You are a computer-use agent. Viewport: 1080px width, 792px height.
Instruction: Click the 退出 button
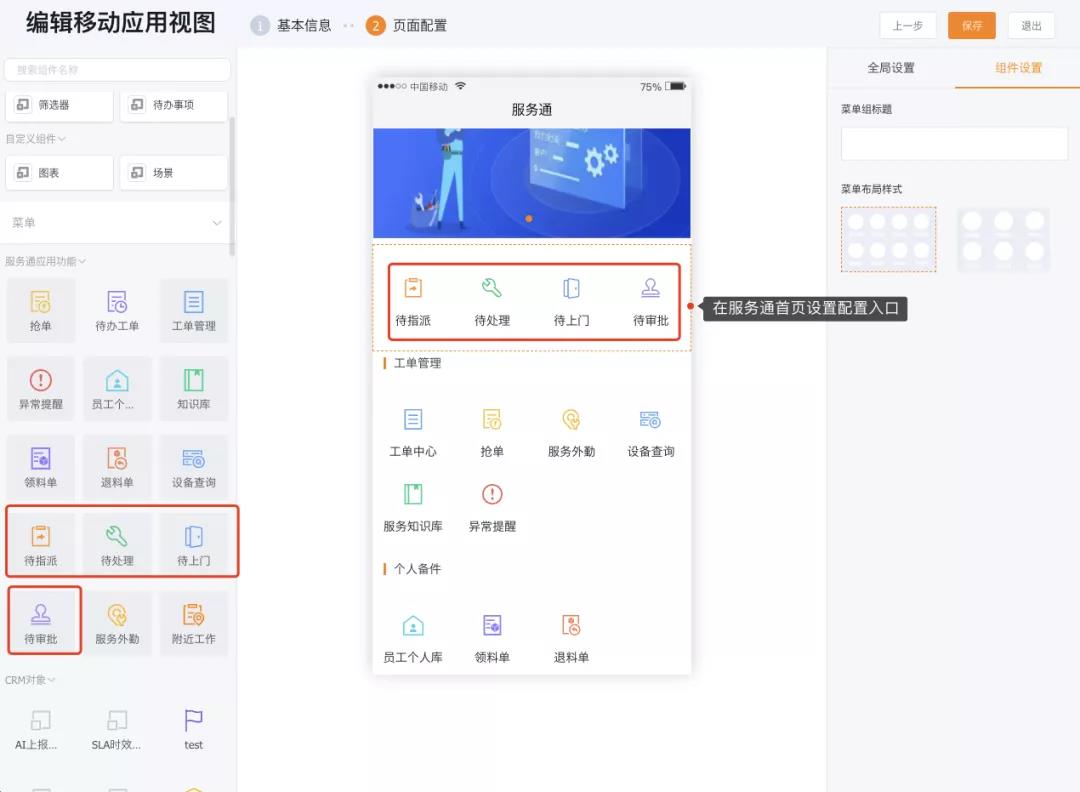[x=1031, y=25]
